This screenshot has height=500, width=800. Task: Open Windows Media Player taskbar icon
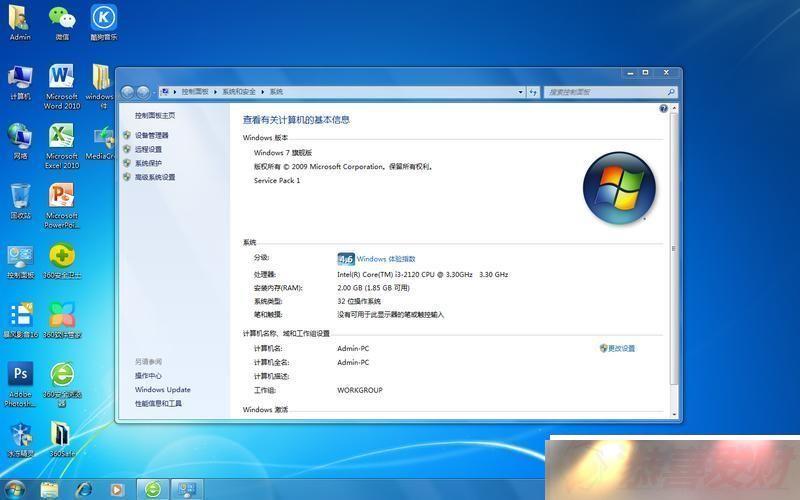click(x=117, y=489)
